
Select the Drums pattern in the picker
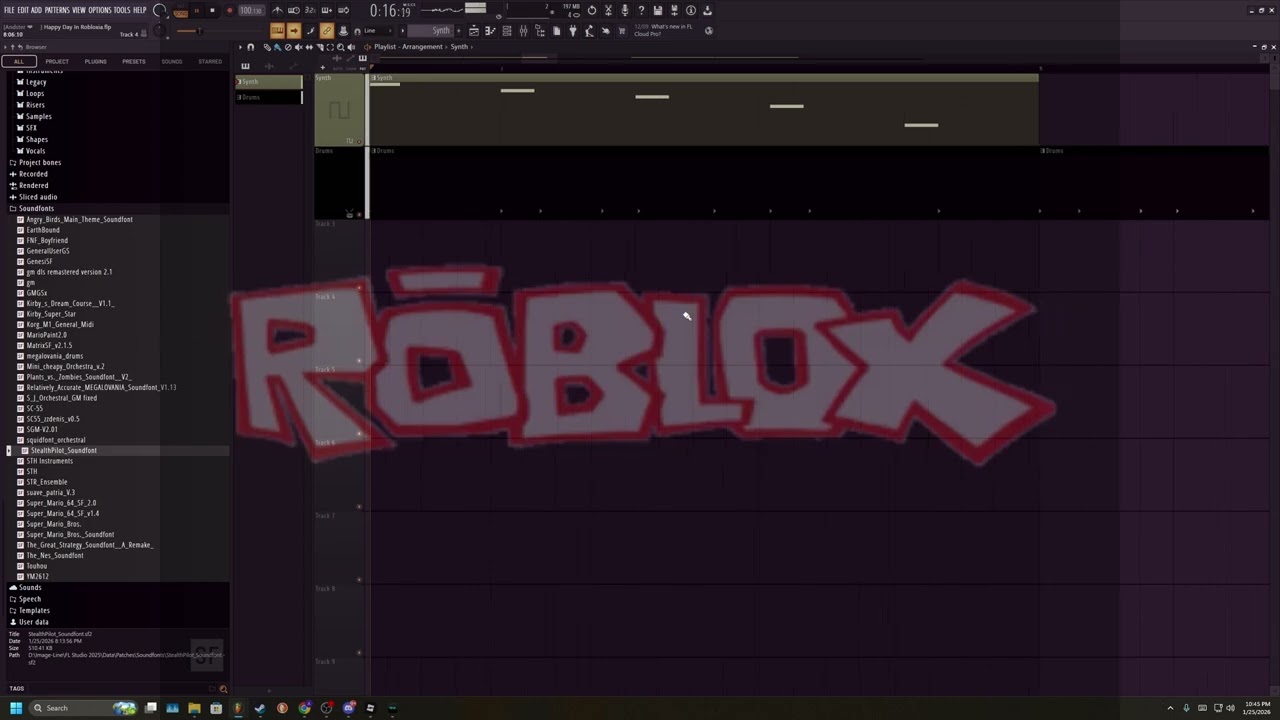[x=269, y=97]
